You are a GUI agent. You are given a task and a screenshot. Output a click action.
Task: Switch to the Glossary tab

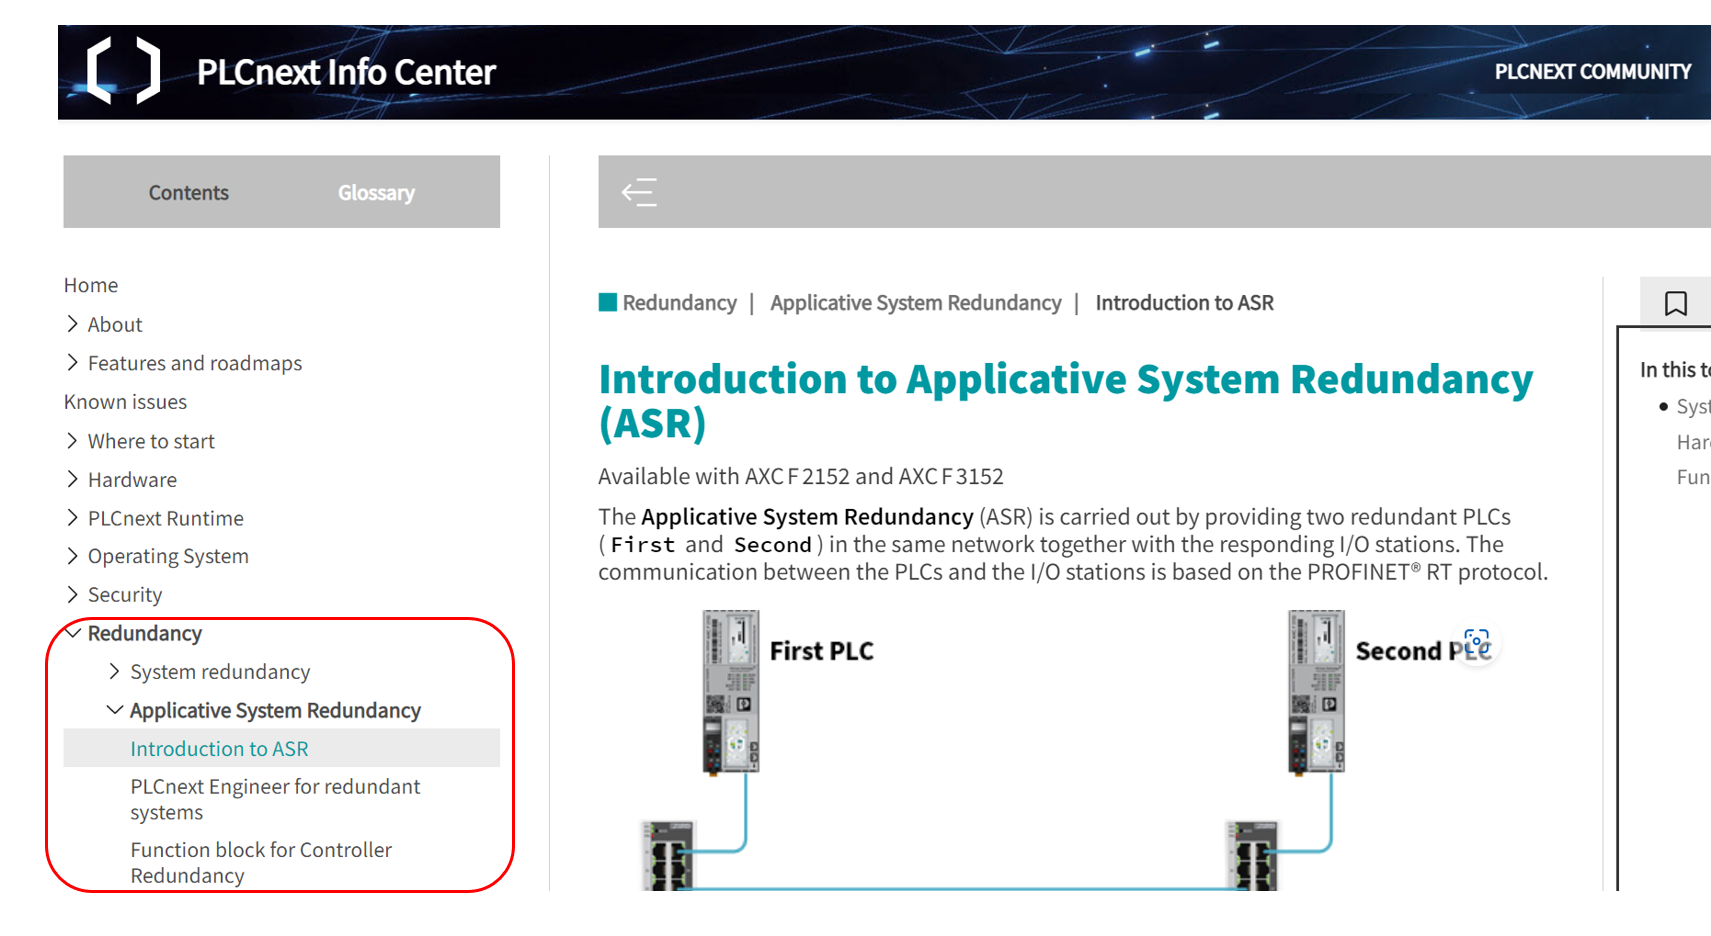[375, 192]
